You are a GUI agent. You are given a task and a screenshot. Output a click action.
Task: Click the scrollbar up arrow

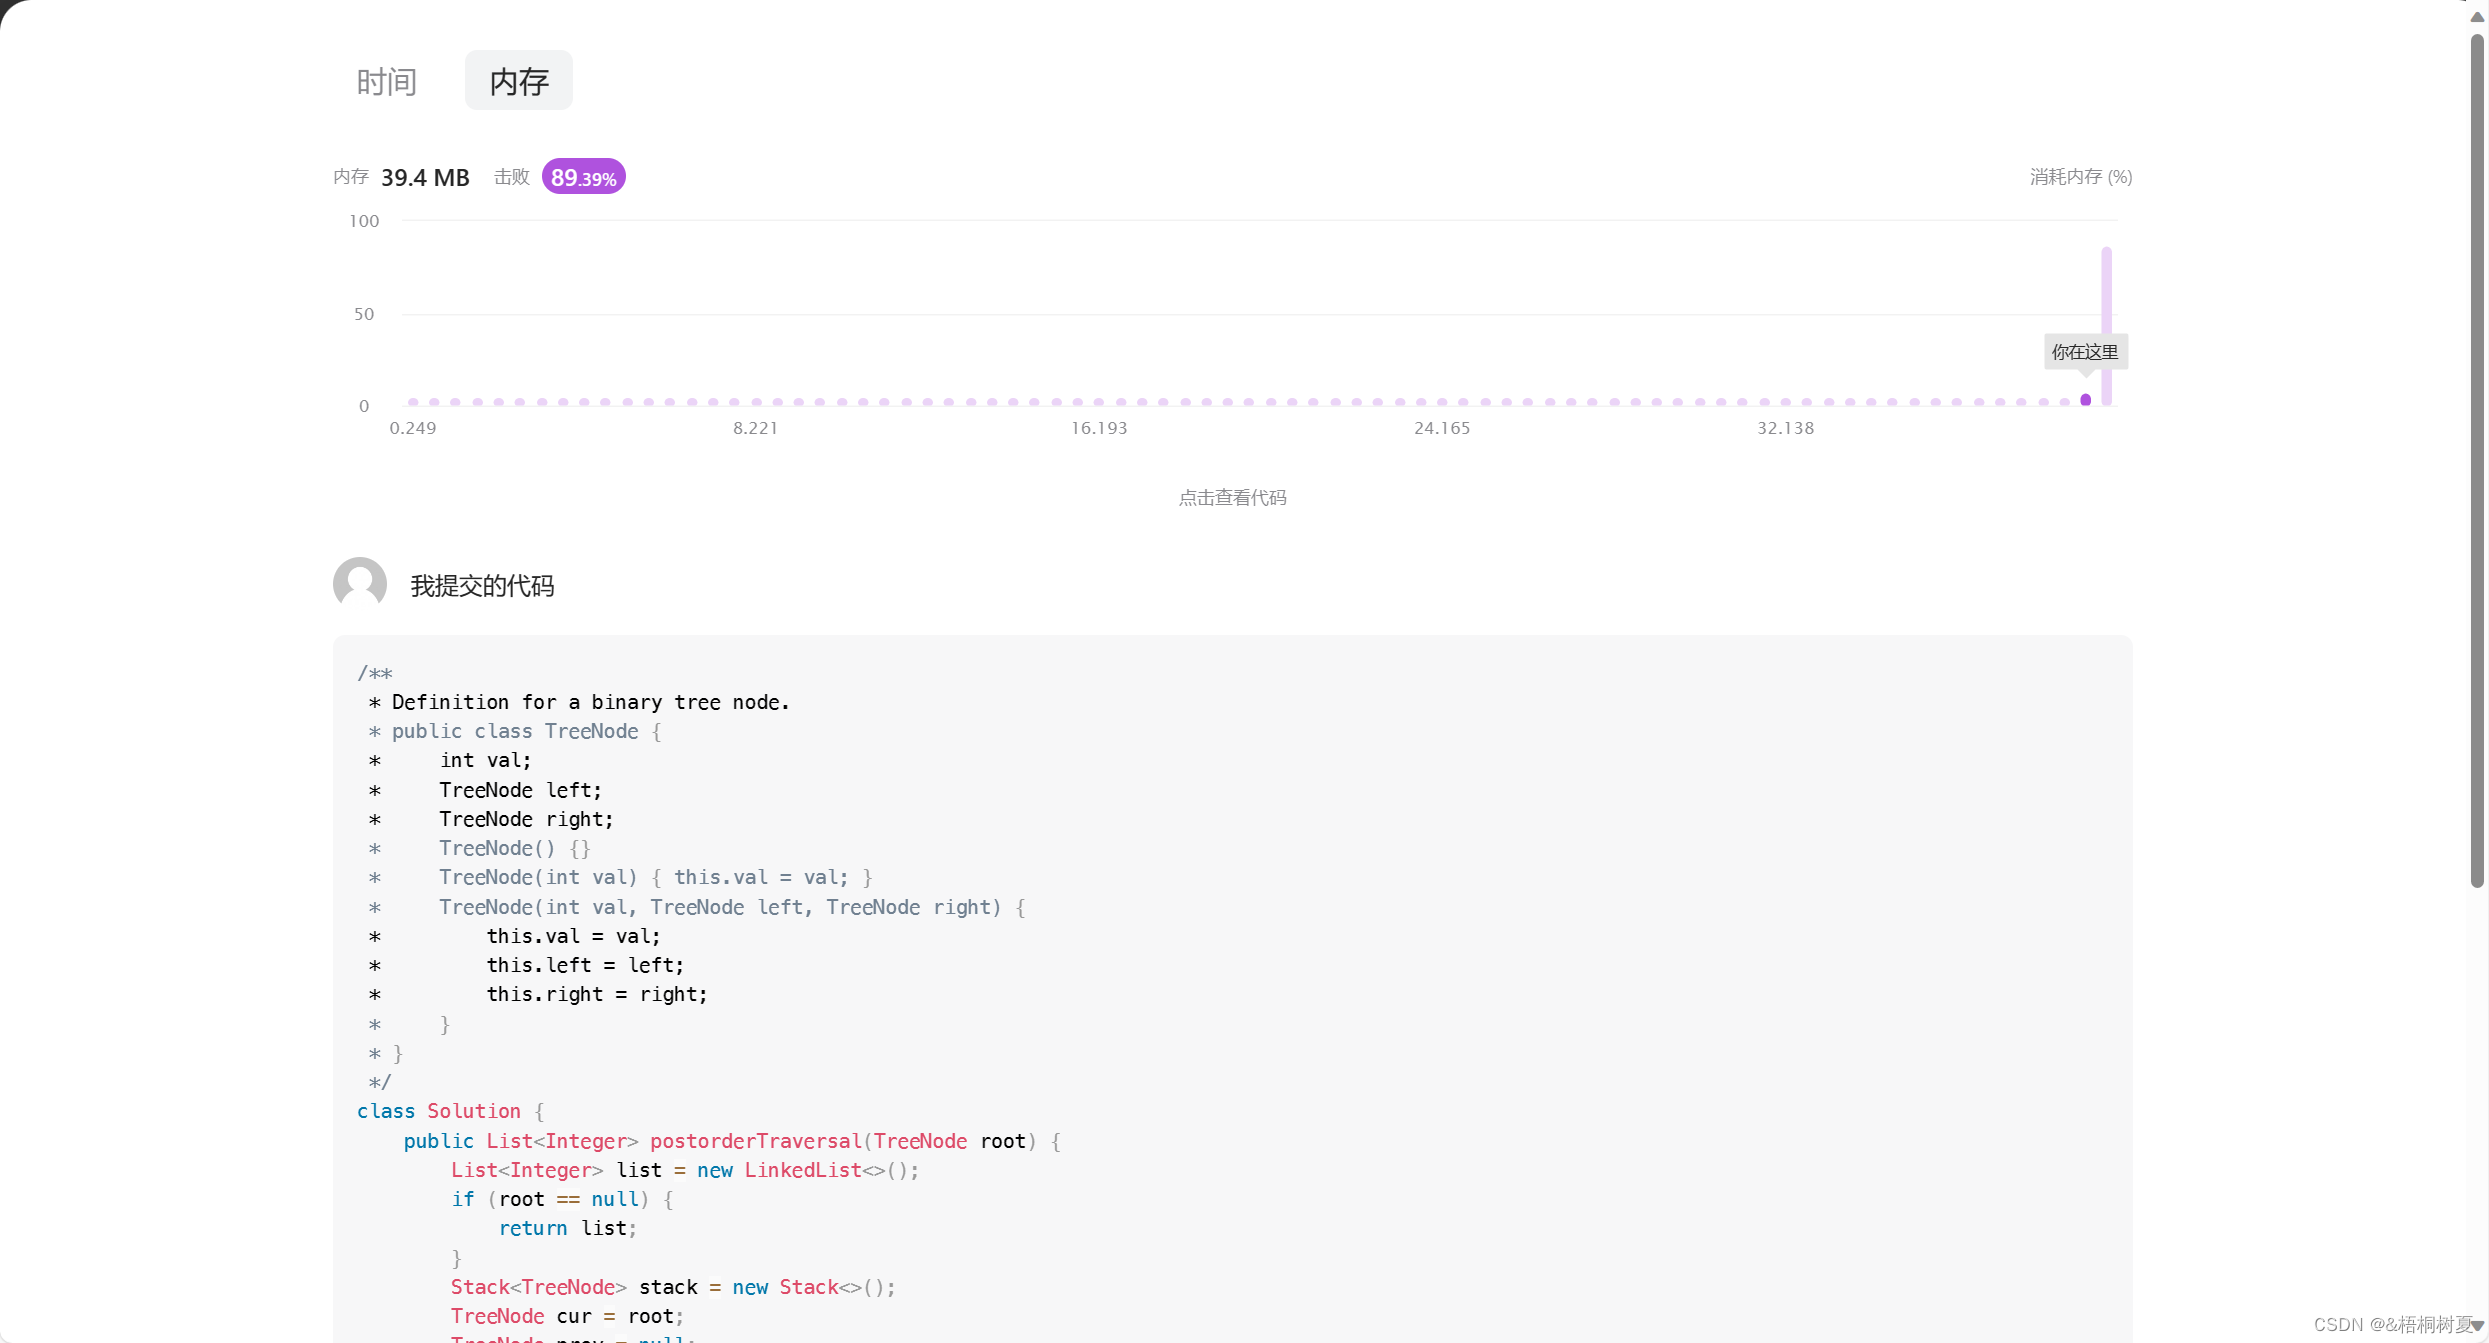2477,15
